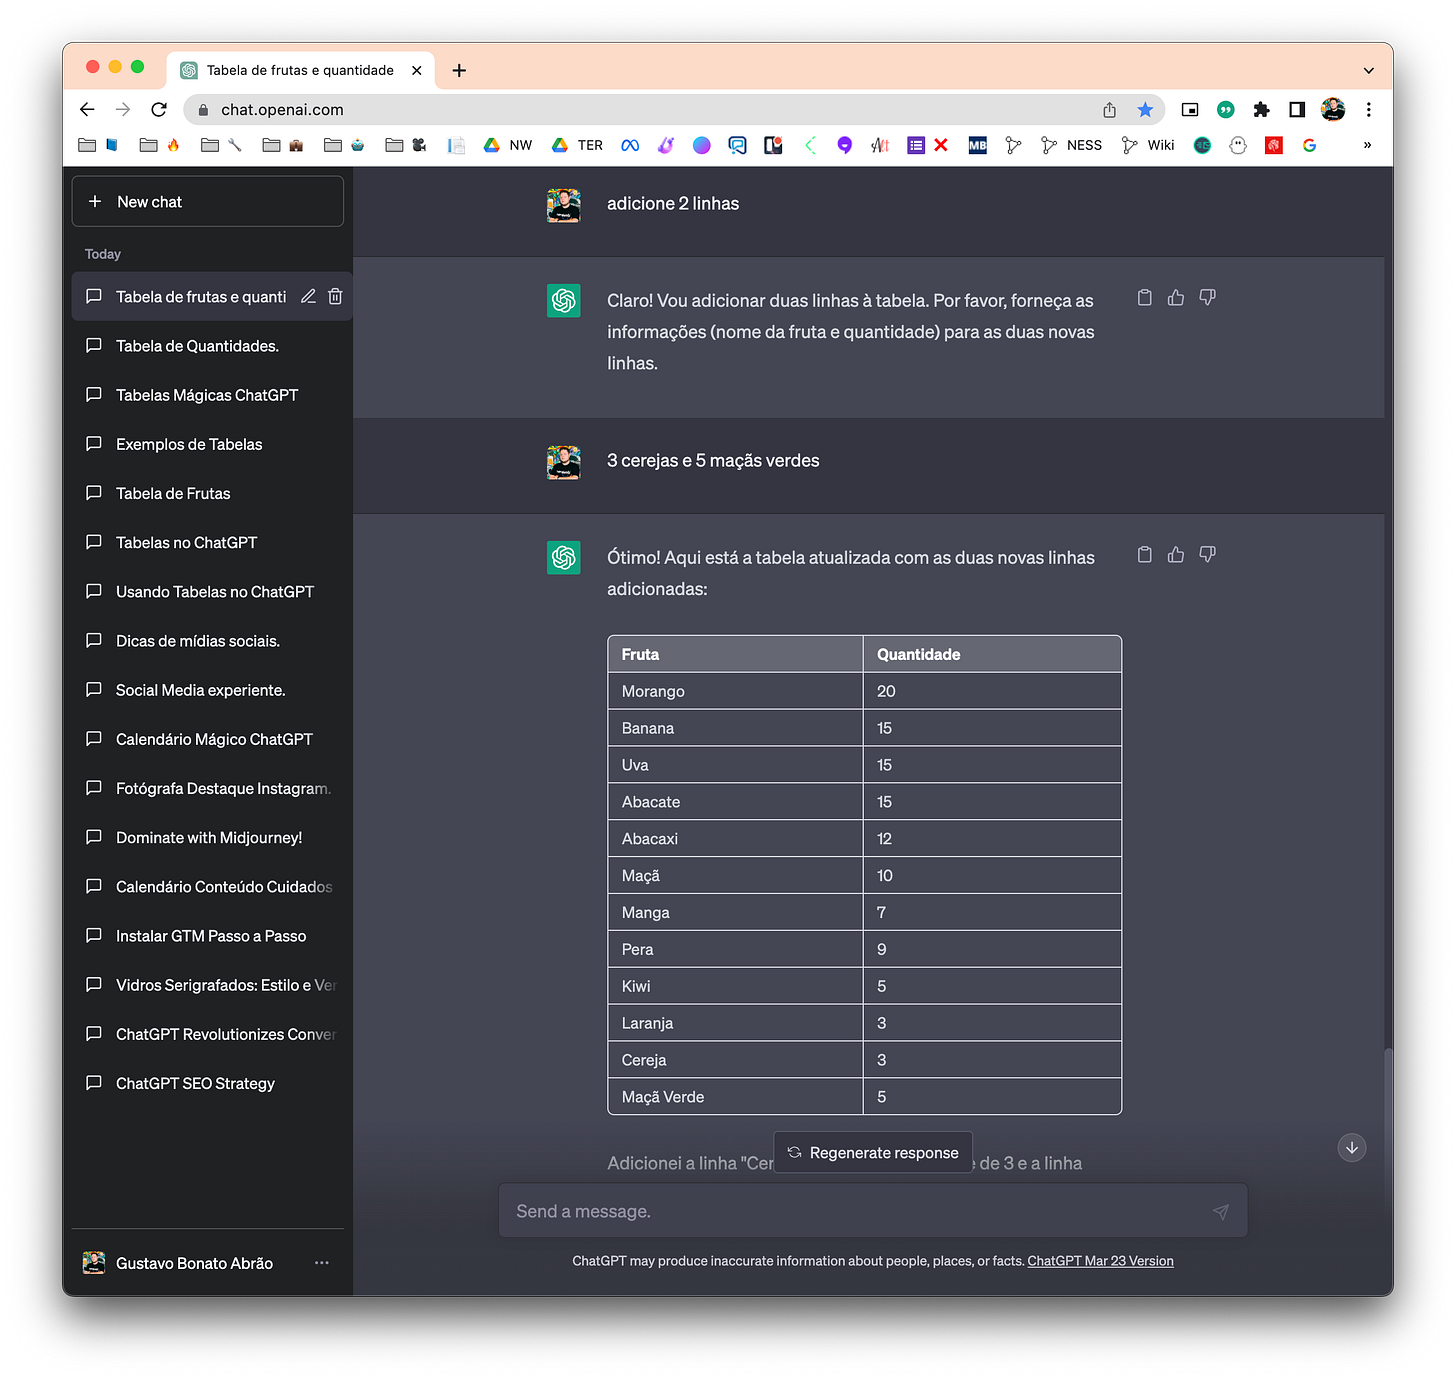
Task: Dislike the 'Ótimo! Aqui está' response
Action: [1207, 554]
